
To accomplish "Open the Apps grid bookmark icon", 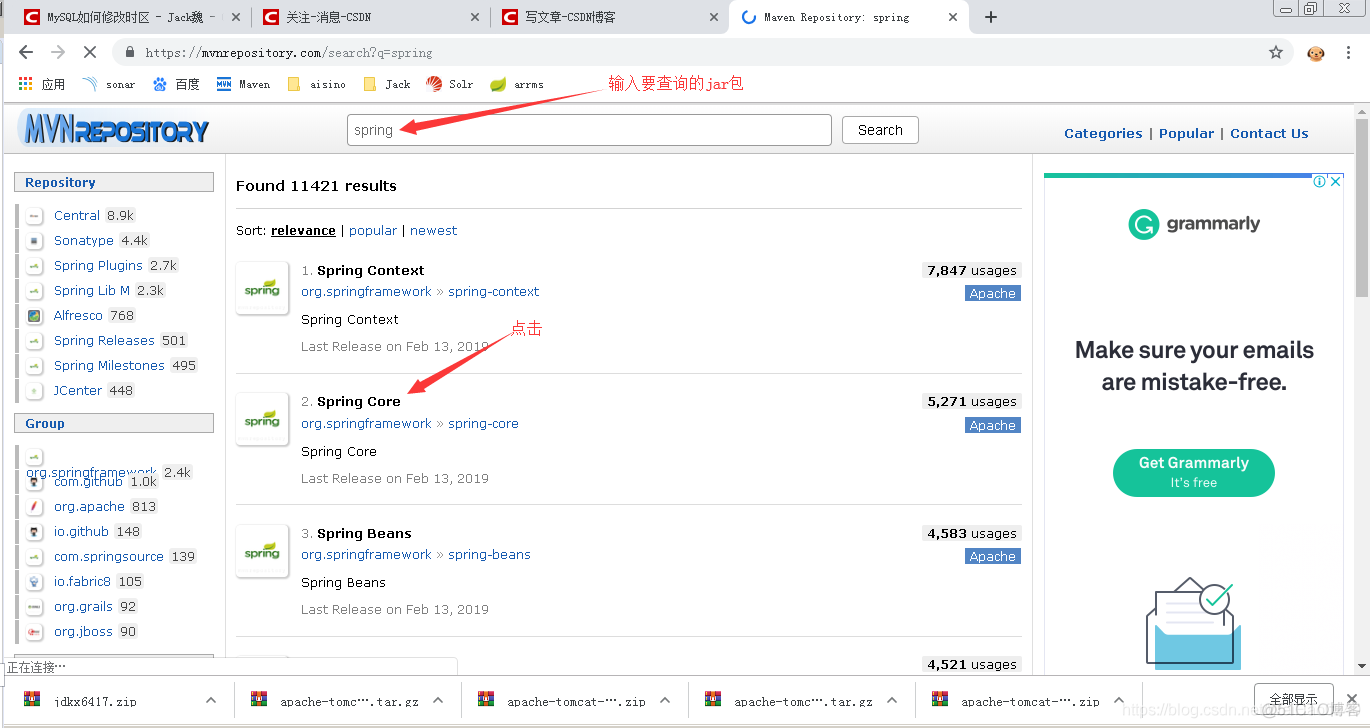I will [26, 84].
